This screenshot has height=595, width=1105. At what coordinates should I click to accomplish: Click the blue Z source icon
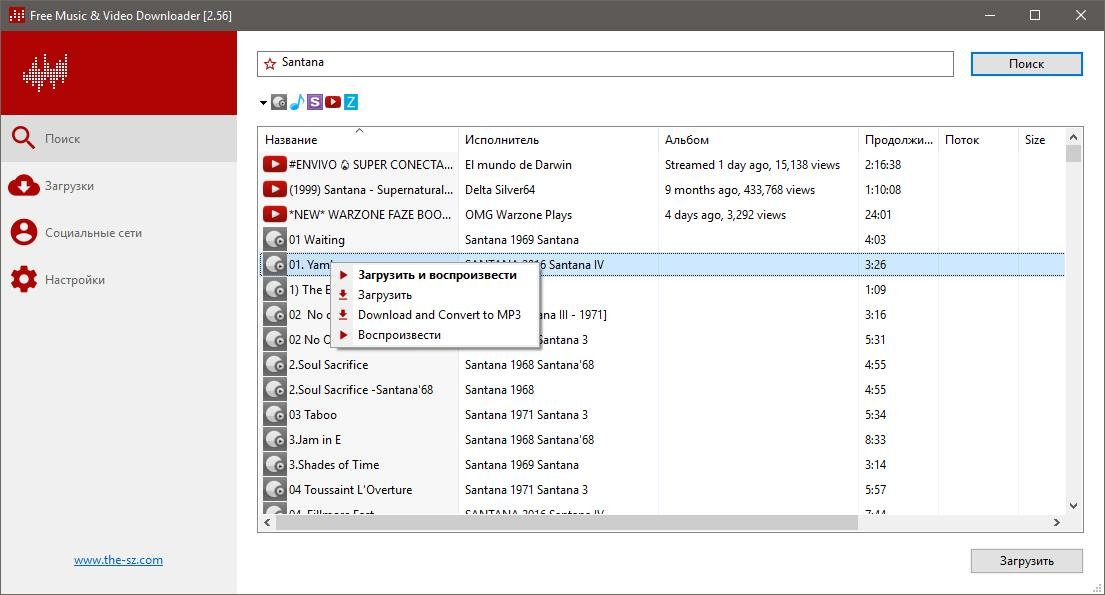(351, 102)
